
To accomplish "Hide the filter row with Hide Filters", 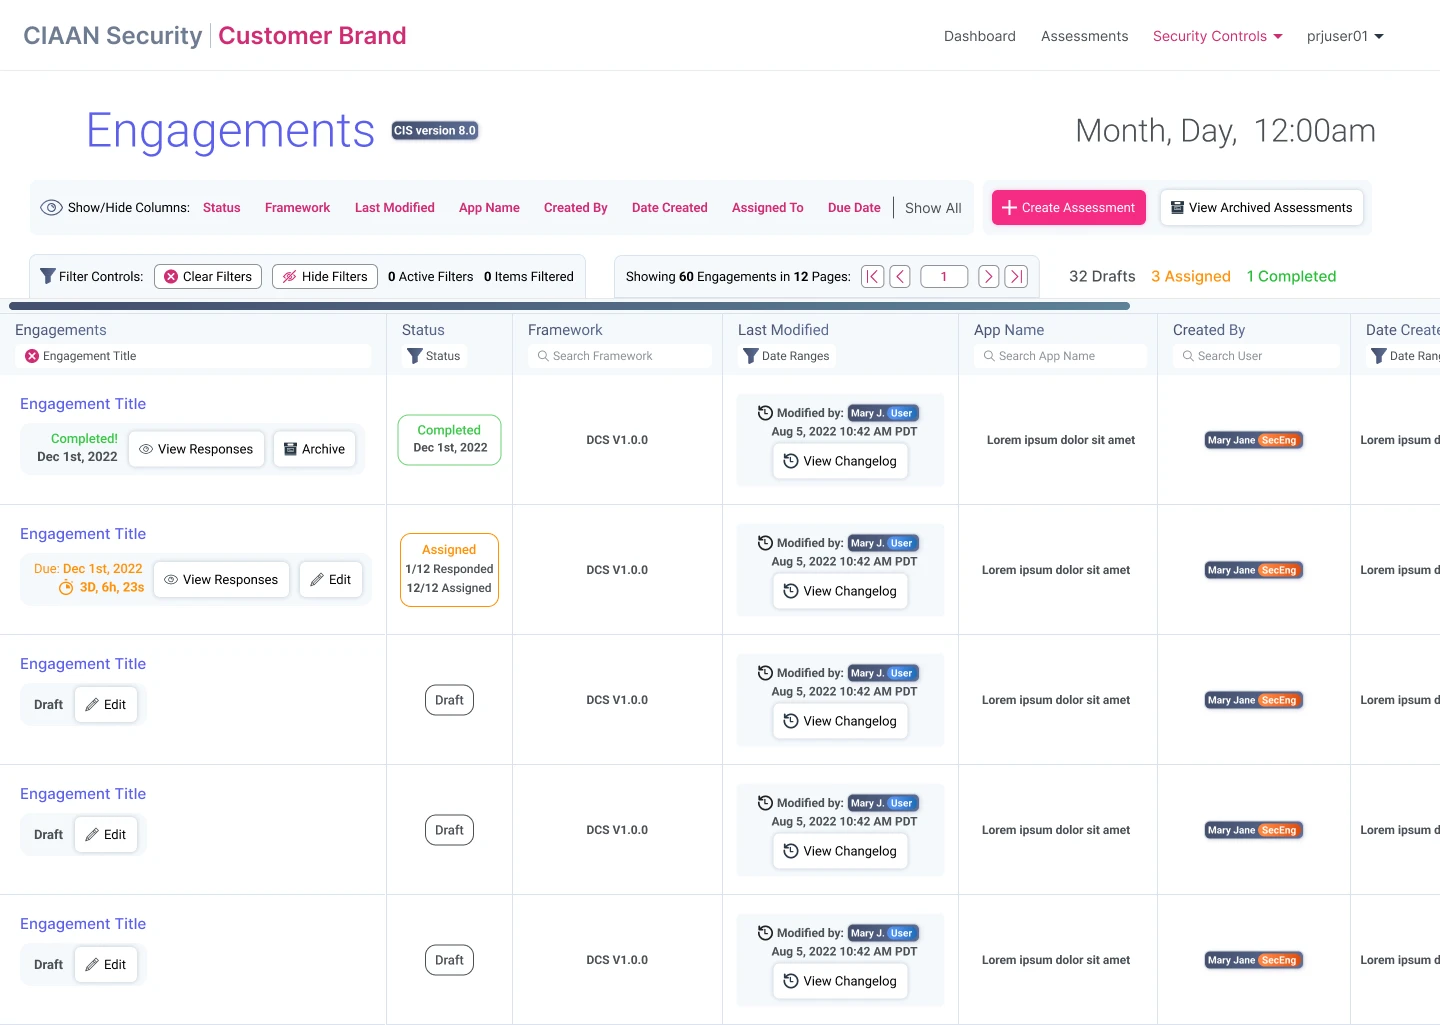I will [x=325, y=277].
